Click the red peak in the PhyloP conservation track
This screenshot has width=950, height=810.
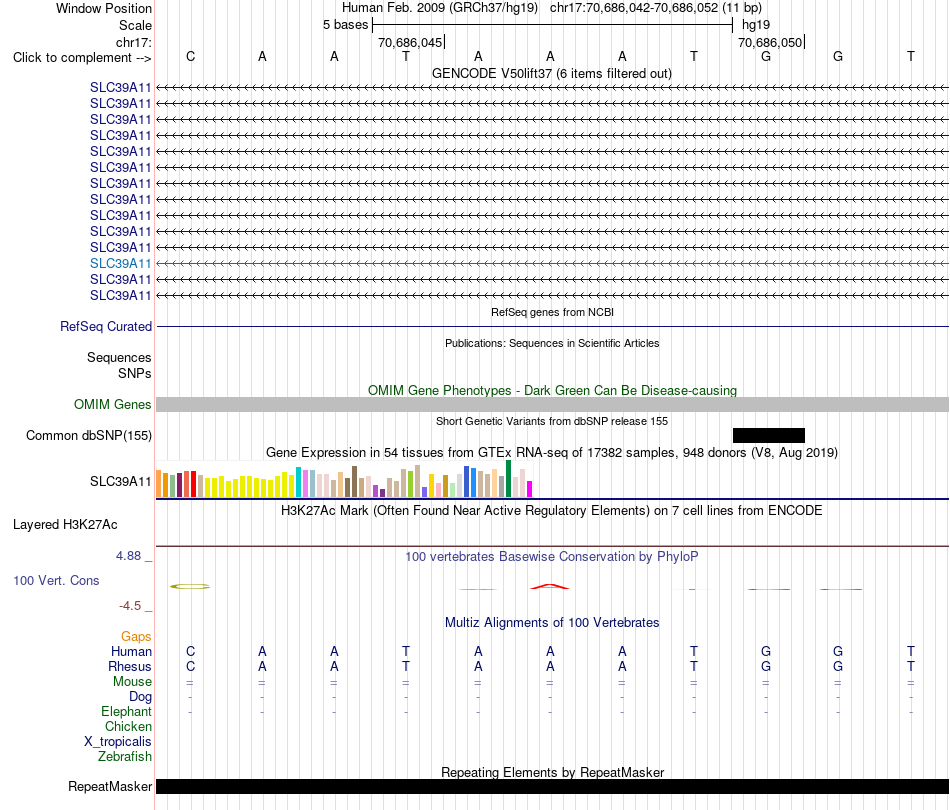(550, 586)
